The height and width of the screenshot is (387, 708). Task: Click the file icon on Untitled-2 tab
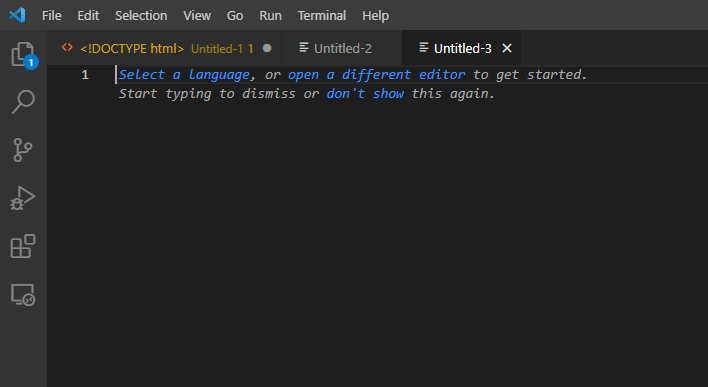pyautogui.click(x=304, y=47)
